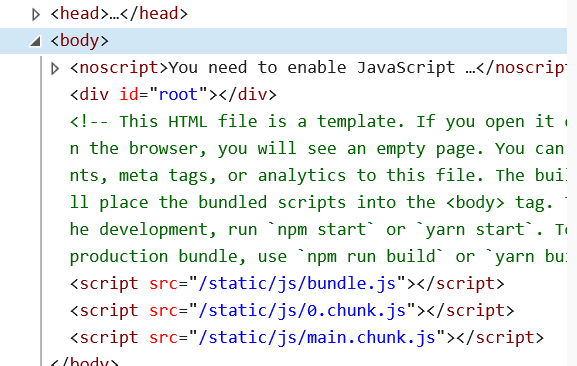Click the comment line starting 'This HTML file is a template'
577x366 pixels.
click(x=318, y=122)
